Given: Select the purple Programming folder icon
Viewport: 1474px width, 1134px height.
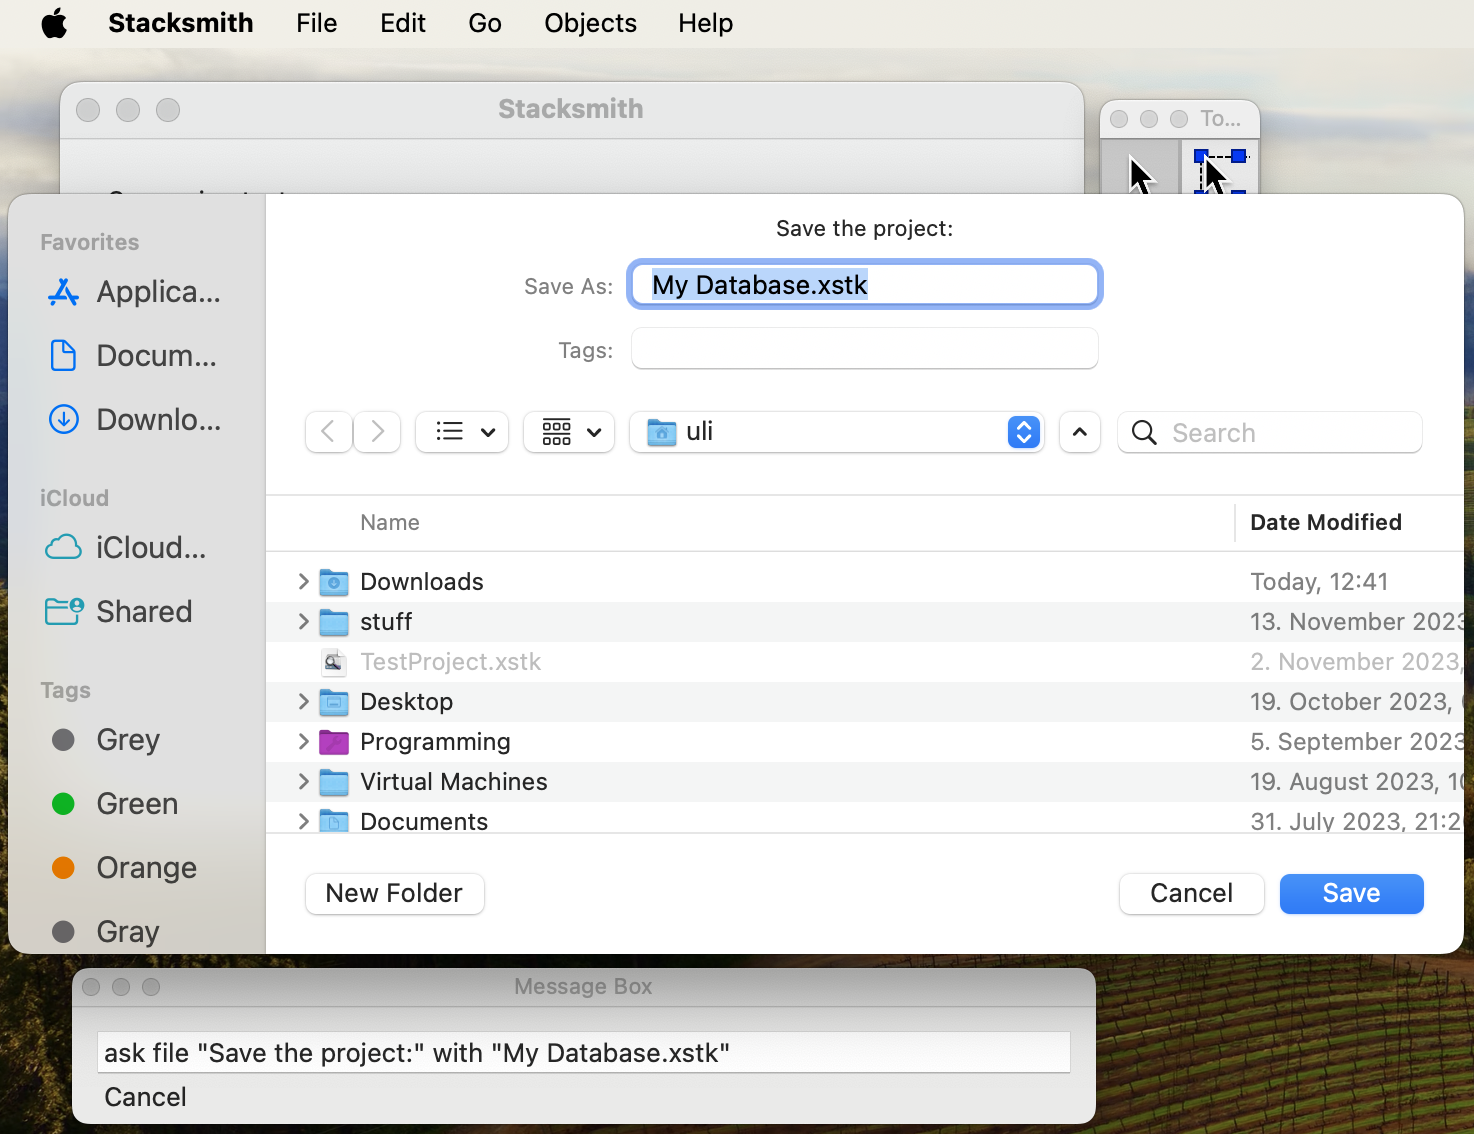Looking at the screenshot, I should pos(334,742).
